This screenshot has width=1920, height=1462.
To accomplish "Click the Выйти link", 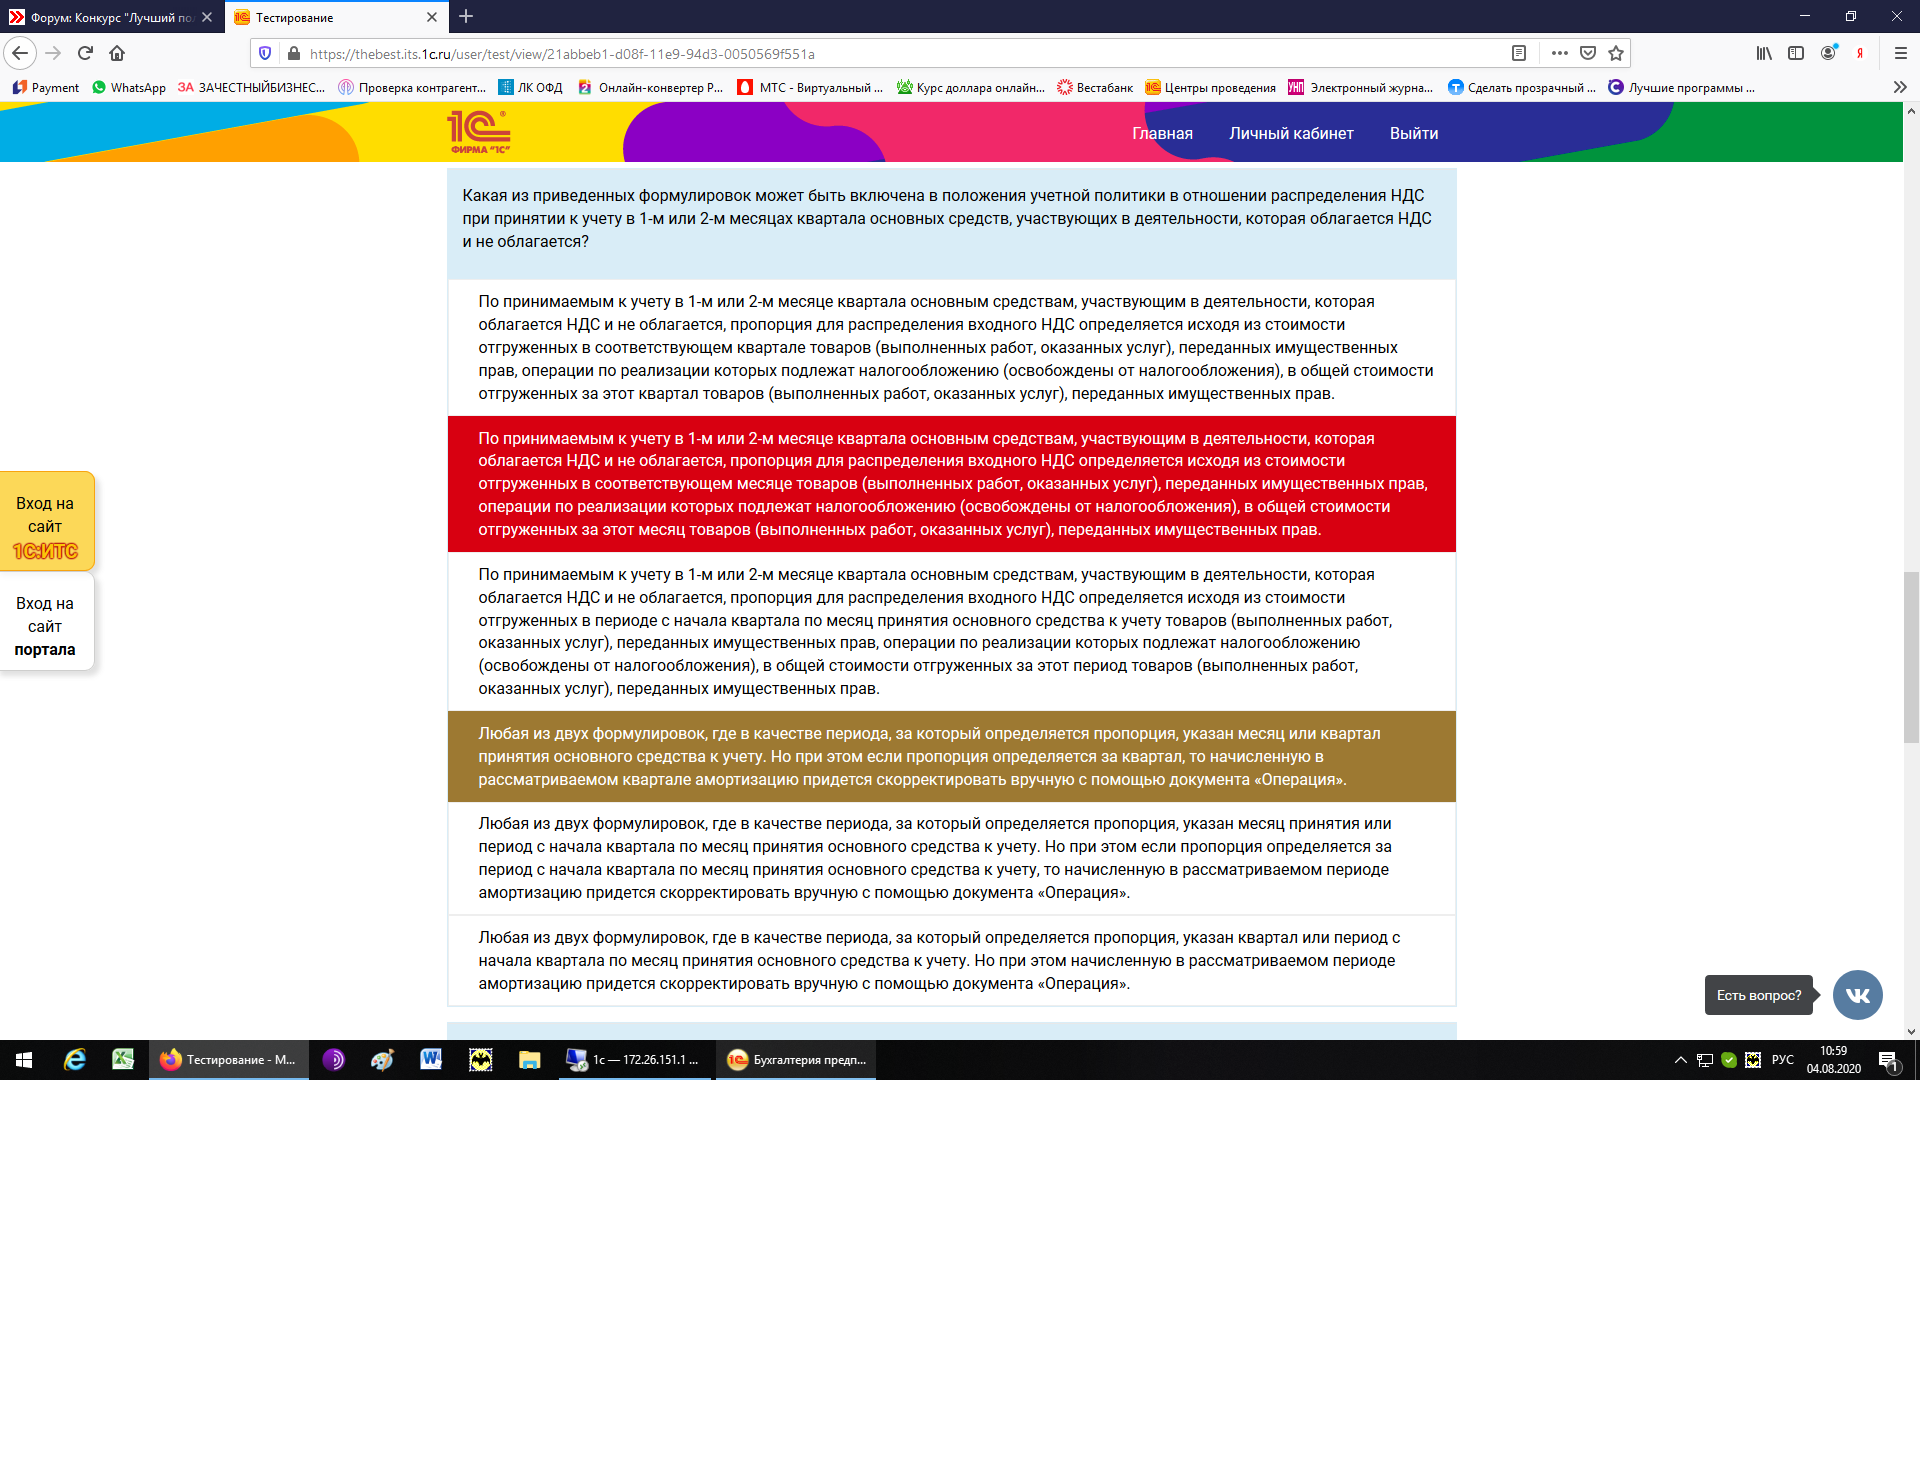I will pyautogui.click(x=1413, y=133).
